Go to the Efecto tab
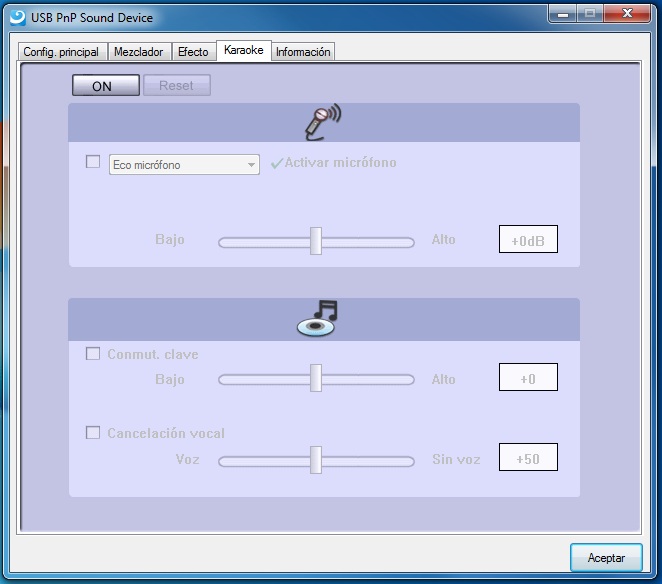The height and width of the screenshot is (584, 662). coord(193,52)
